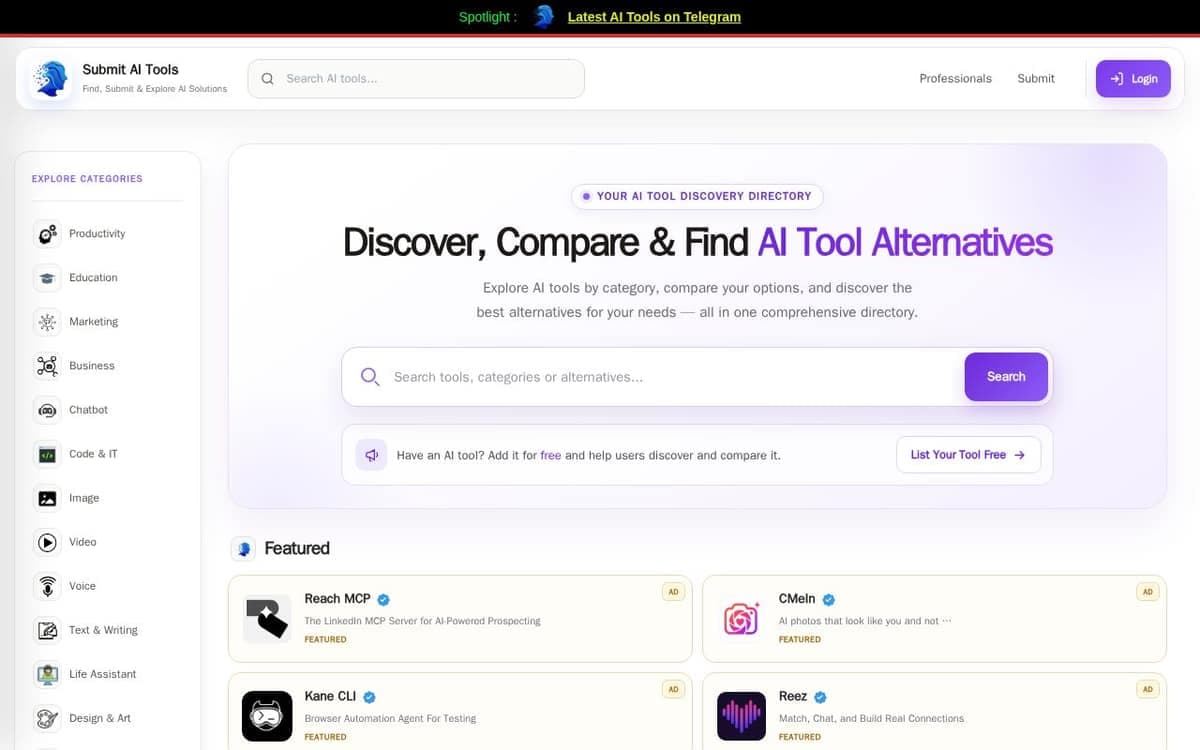
Task: Open Video category link
Action: click(x=83, y=542)
